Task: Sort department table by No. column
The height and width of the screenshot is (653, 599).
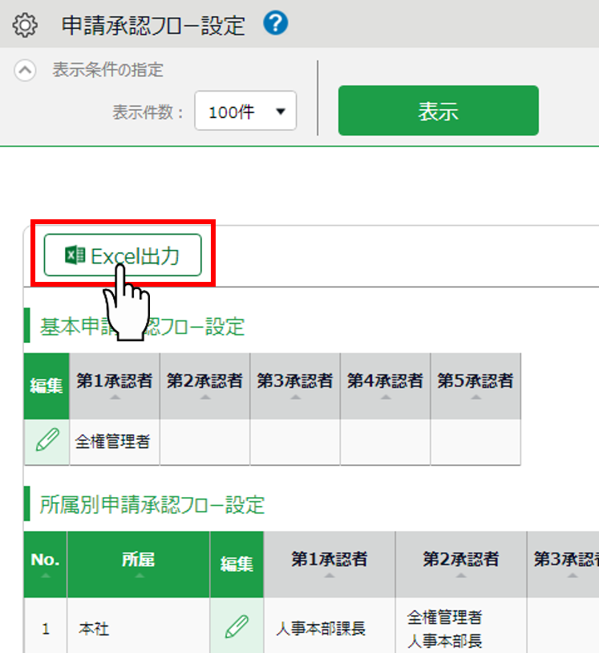Action: coord(45,564)
